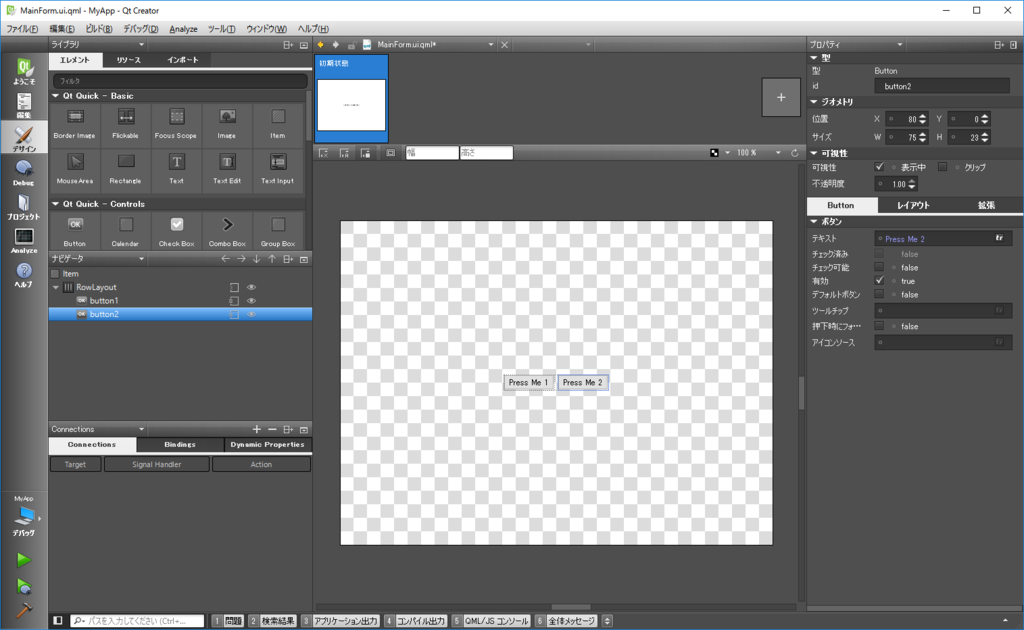The image size is (1024, 630).
Task: Build the project with the hammer icon
Action: click(x=24, y=610)
